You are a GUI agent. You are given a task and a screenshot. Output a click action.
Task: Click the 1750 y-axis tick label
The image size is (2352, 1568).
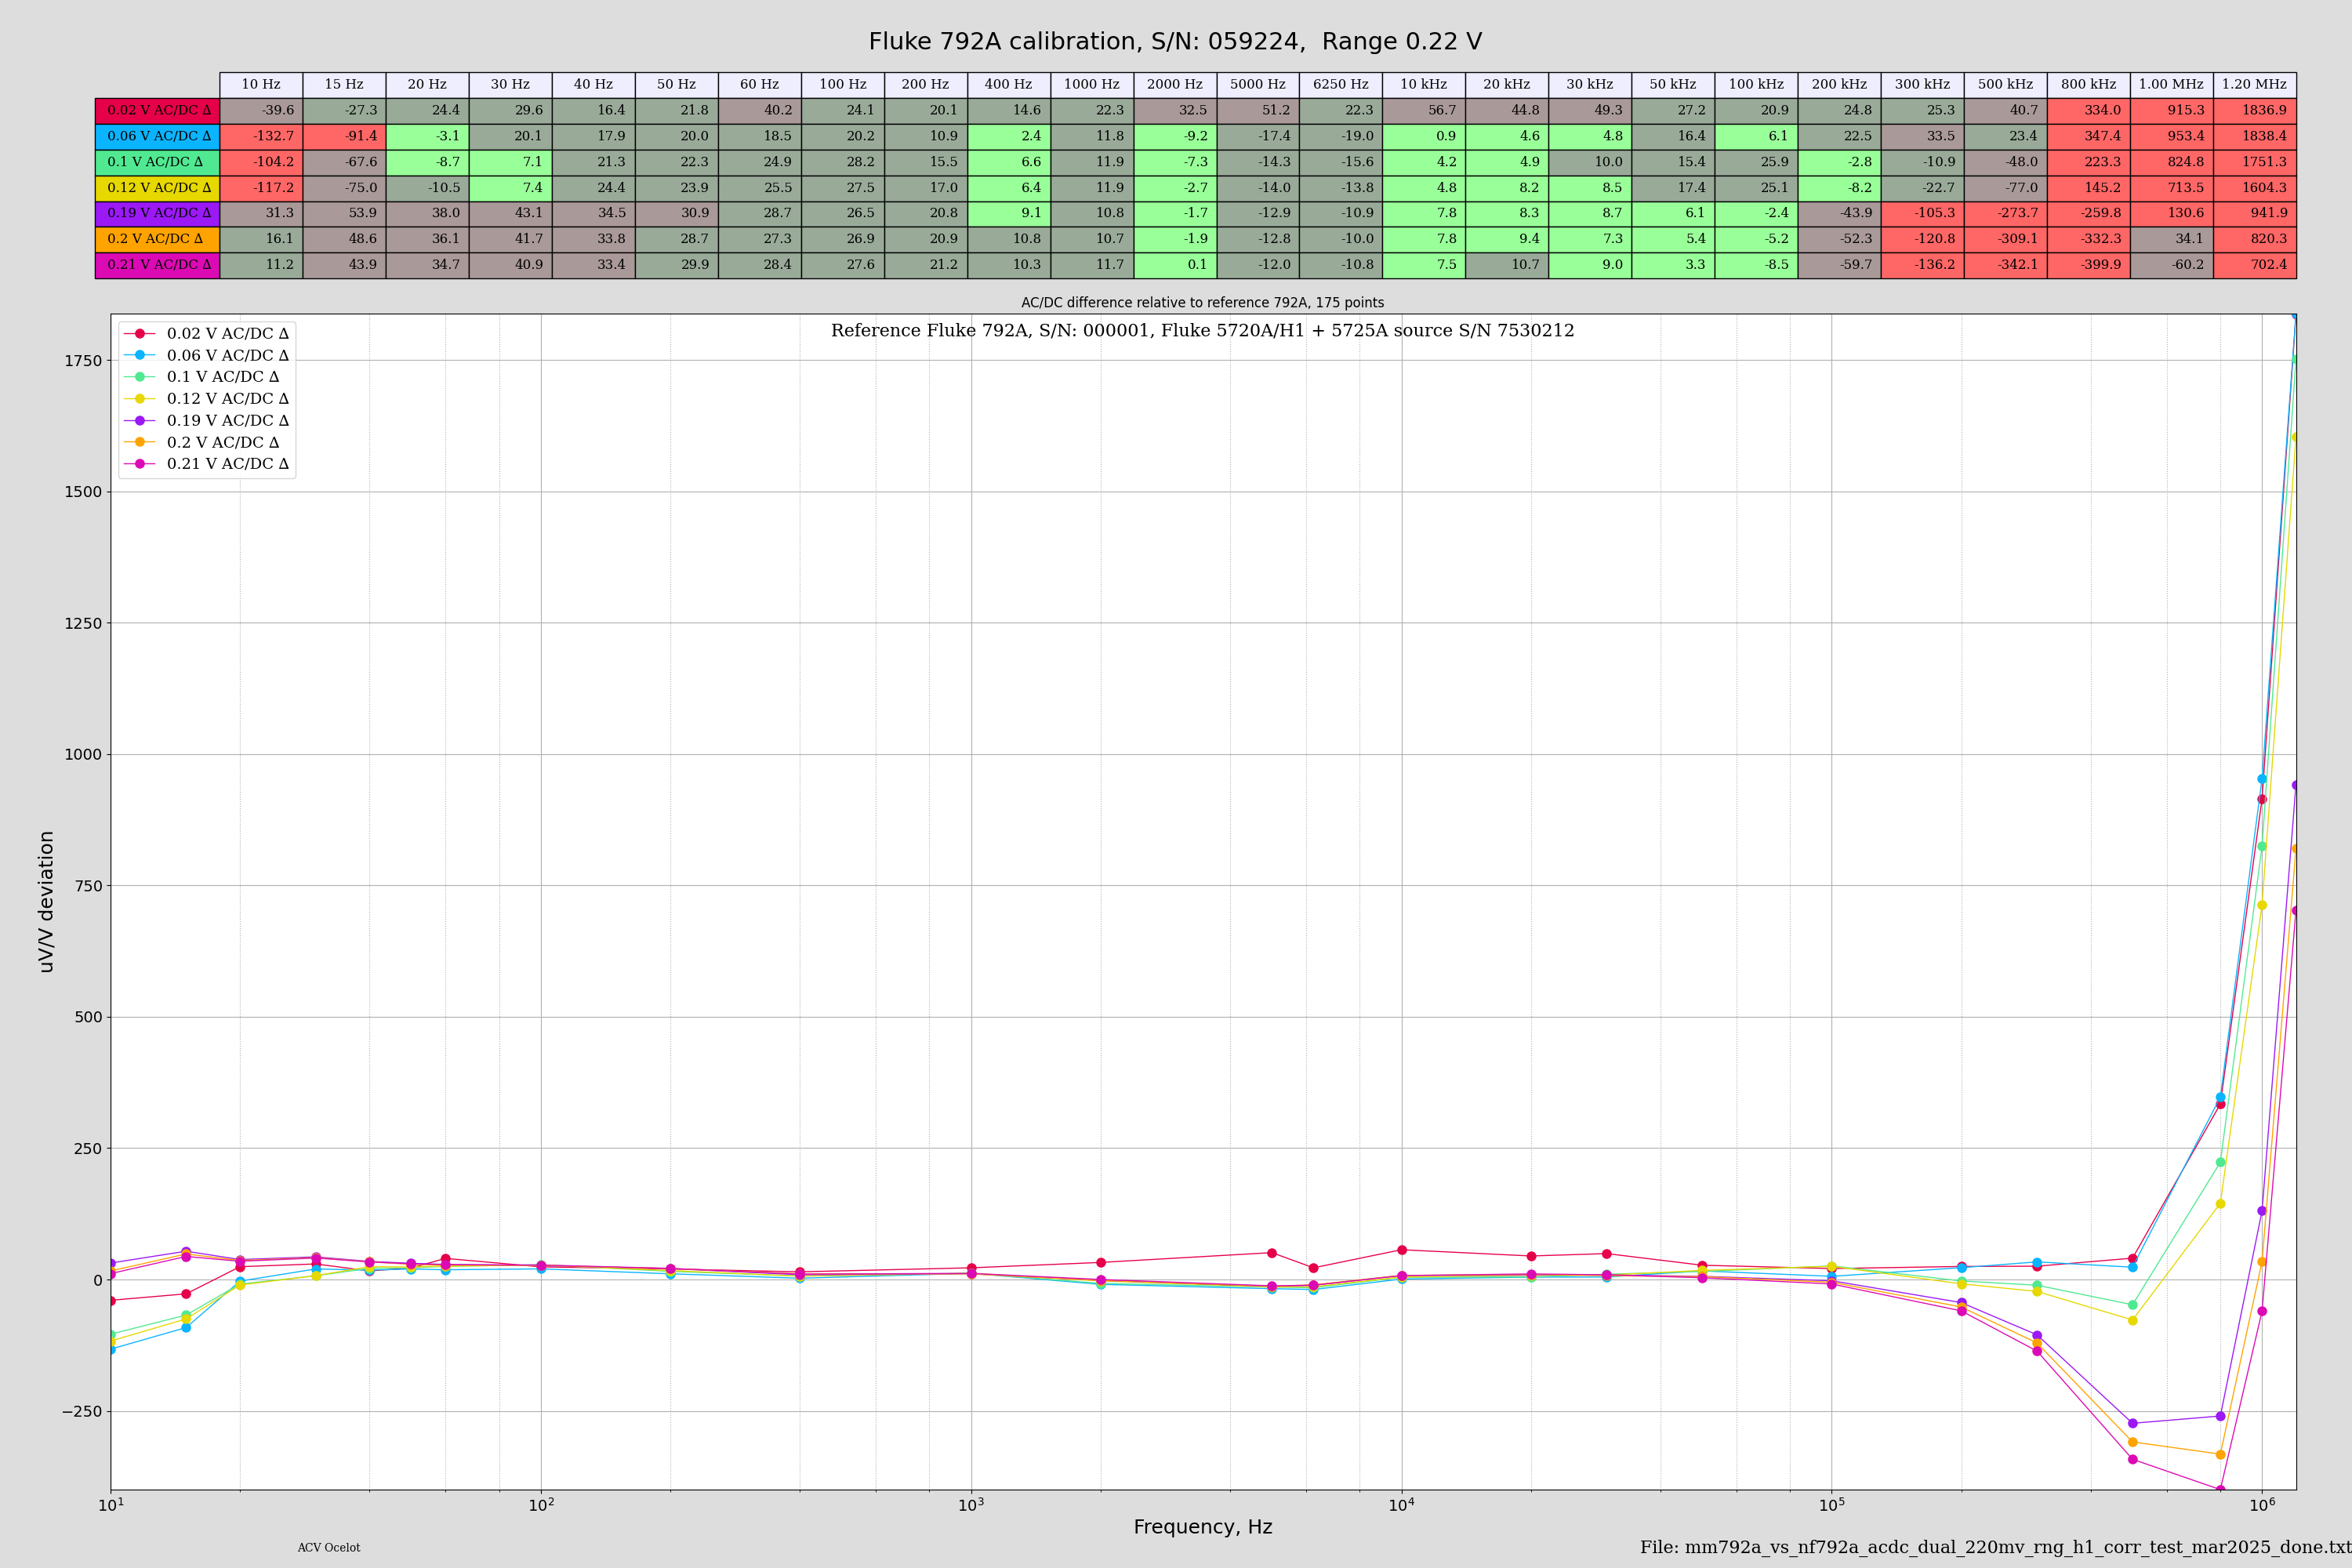(83, 361)
